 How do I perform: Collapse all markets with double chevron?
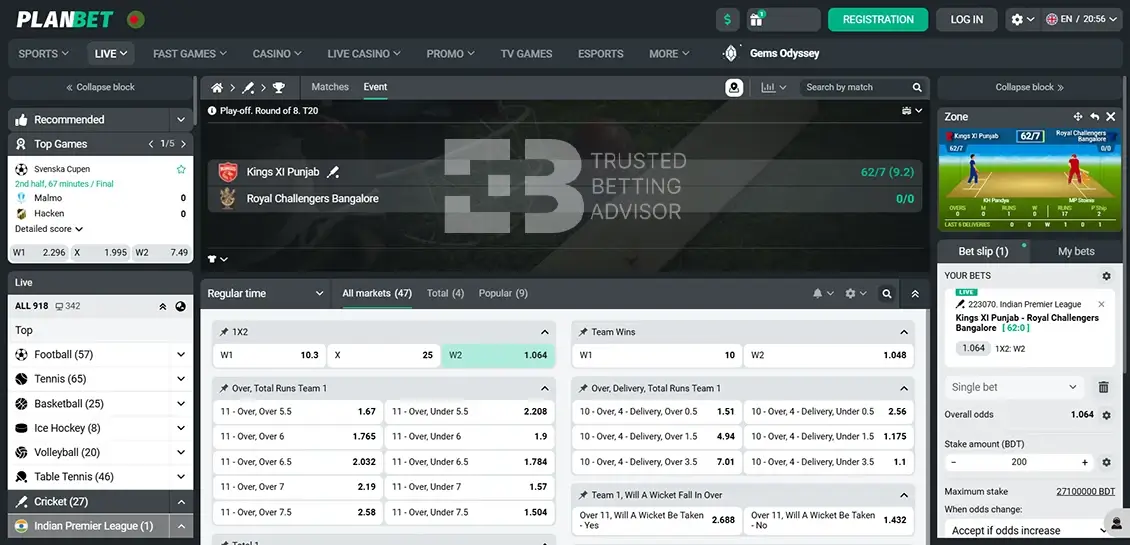915,293
